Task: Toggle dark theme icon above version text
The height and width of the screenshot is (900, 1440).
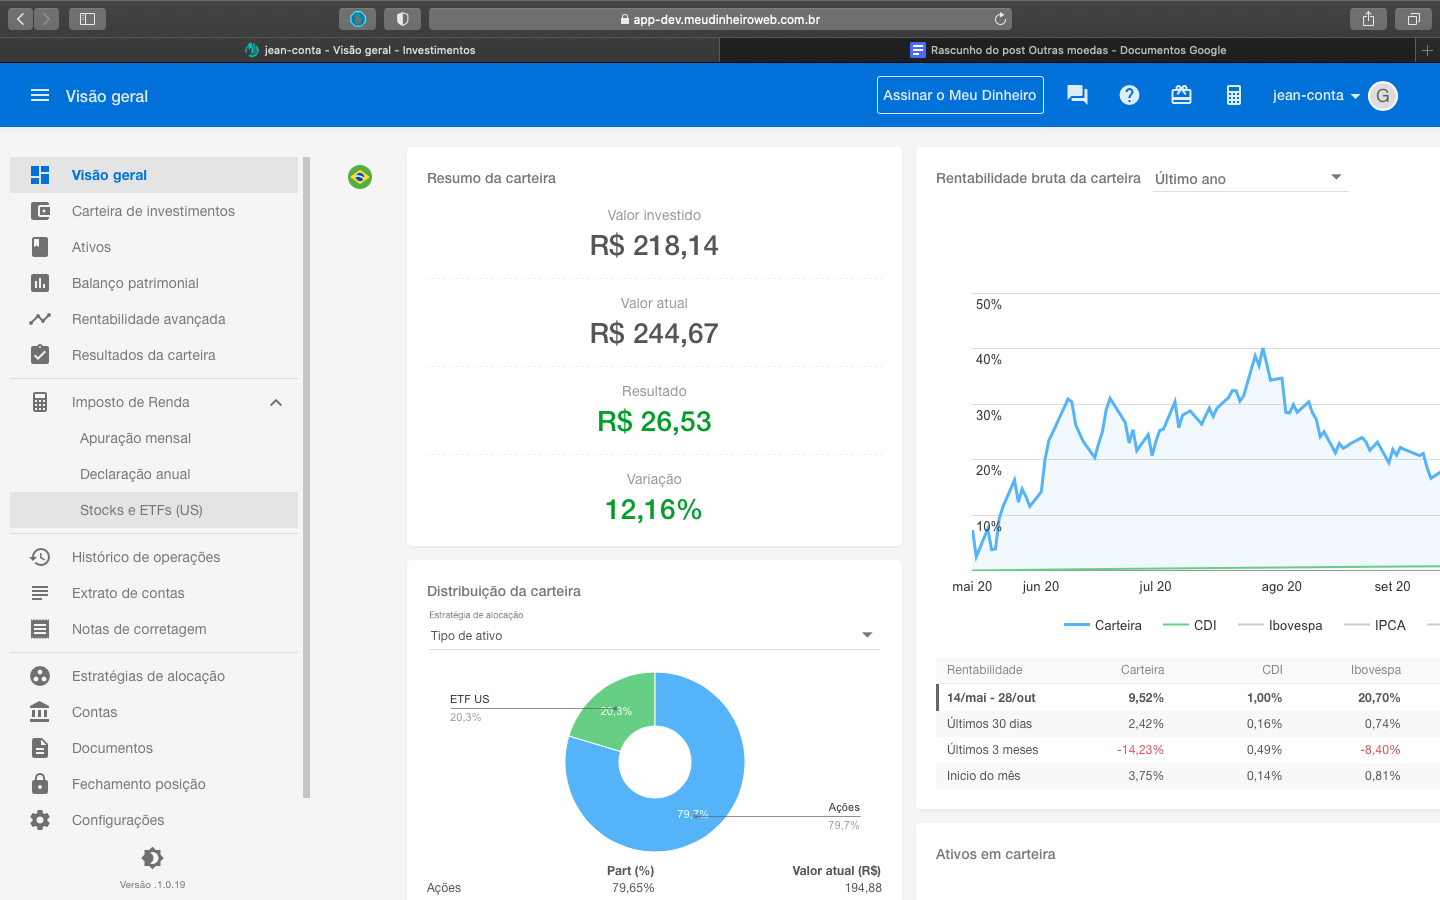Action: point(152,858)
